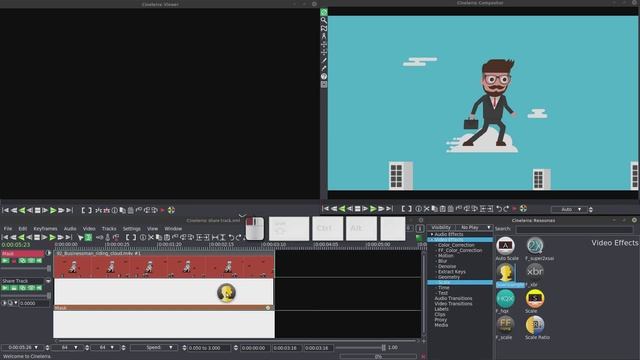The height and width of the screenshot is (360, 640).
Task: Select the F_super2xsai effect icon
Action: [x=535, y=246]
